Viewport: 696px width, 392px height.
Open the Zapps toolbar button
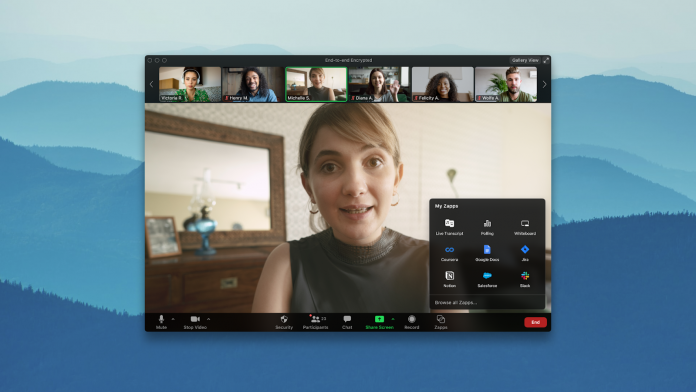441,322
